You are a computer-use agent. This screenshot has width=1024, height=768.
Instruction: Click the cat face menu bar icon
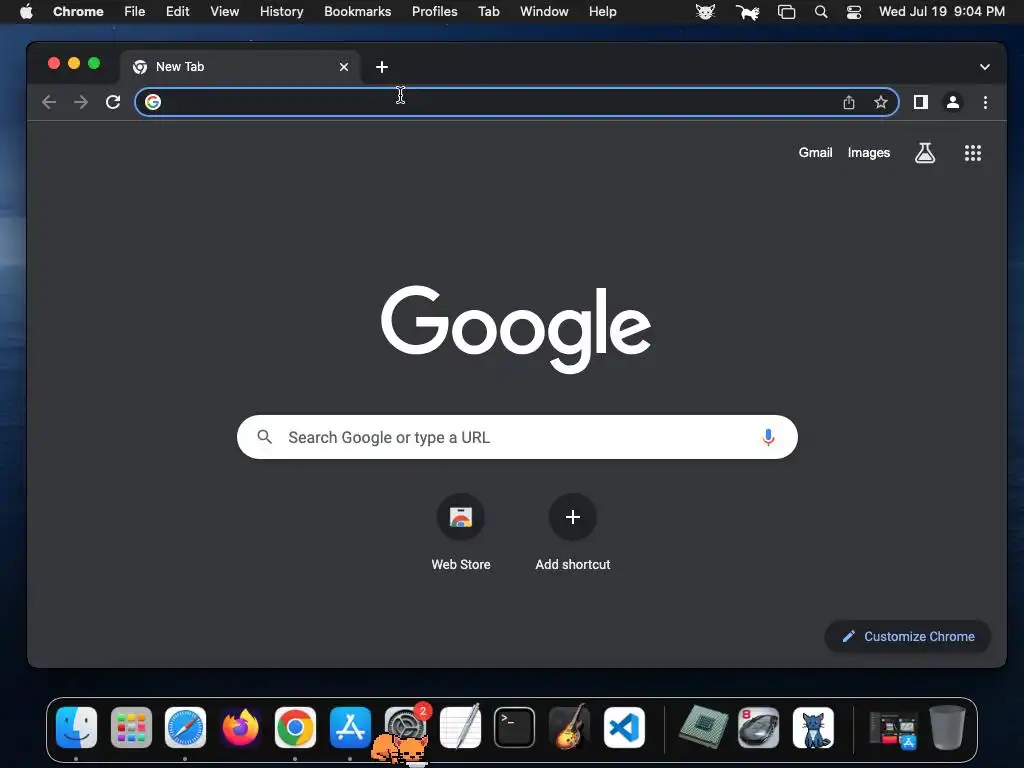point(705,12)
